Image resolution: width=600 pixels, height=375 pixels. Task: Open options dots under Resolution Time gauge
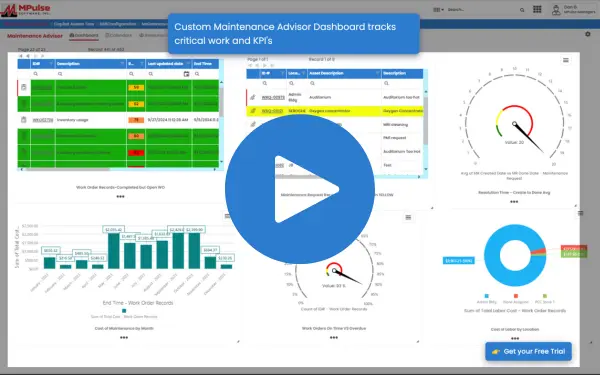(x=514, y=202)
